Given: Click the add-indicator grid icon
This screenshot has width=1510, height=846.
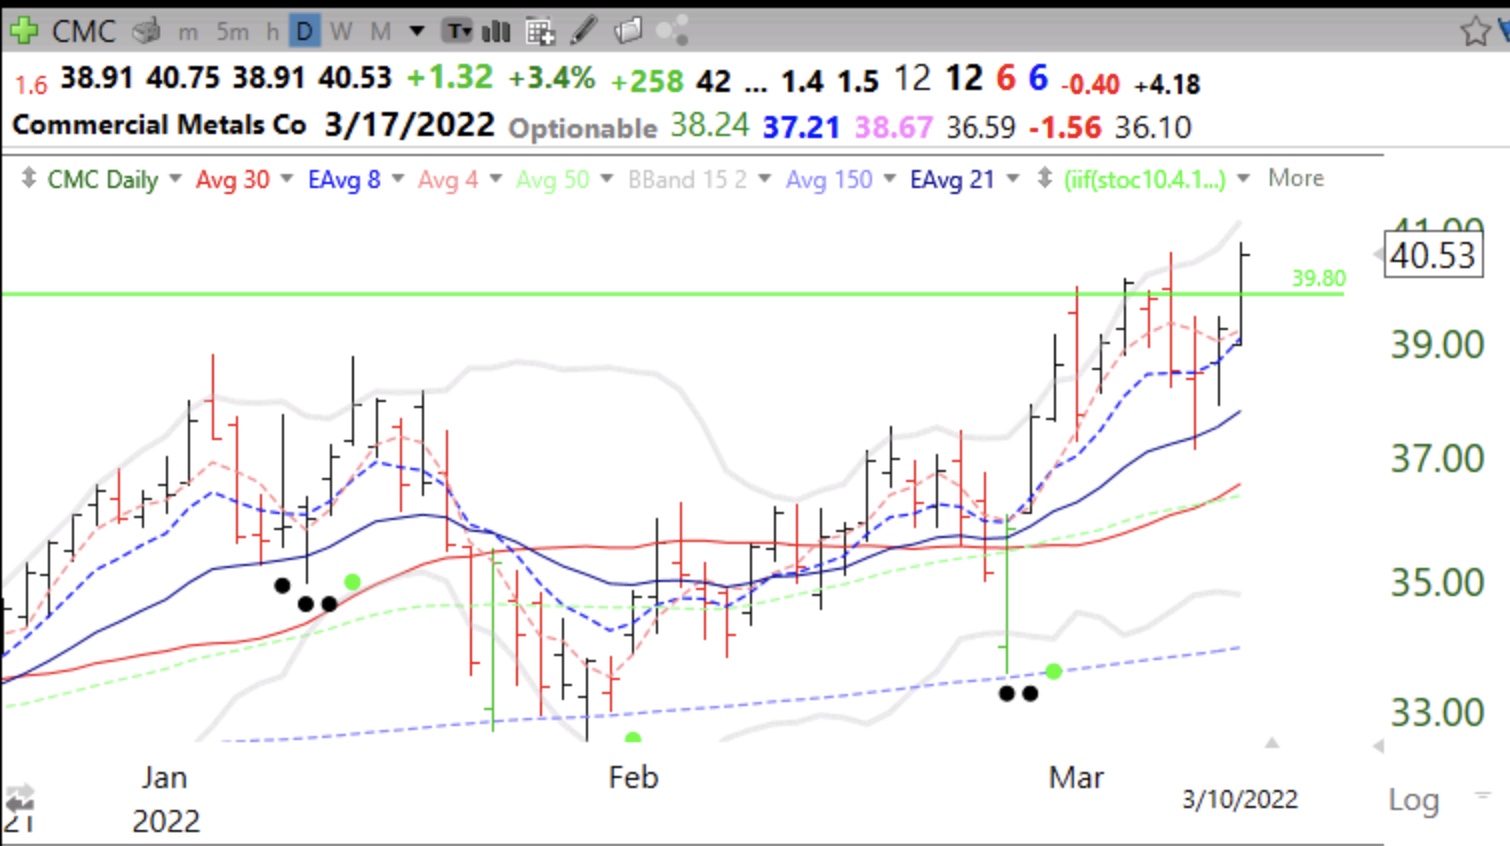Looking at the screenshot, I should pos(540,32).
